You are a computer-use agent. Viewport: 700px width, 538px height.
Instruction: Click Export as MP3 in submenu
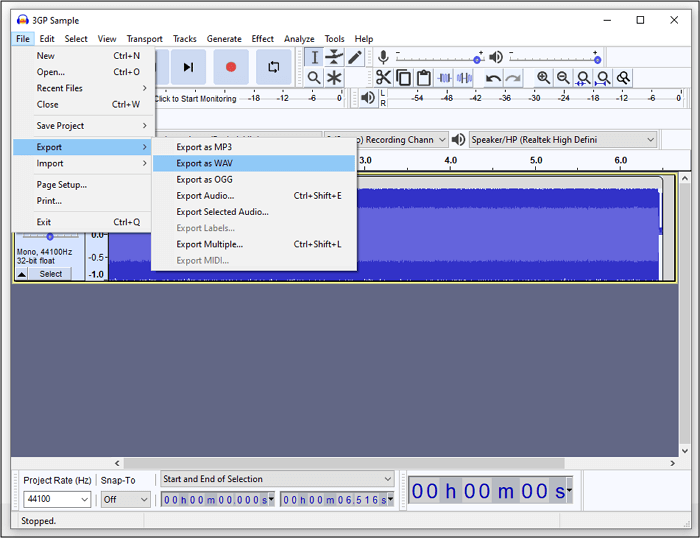tap(204, 147)
